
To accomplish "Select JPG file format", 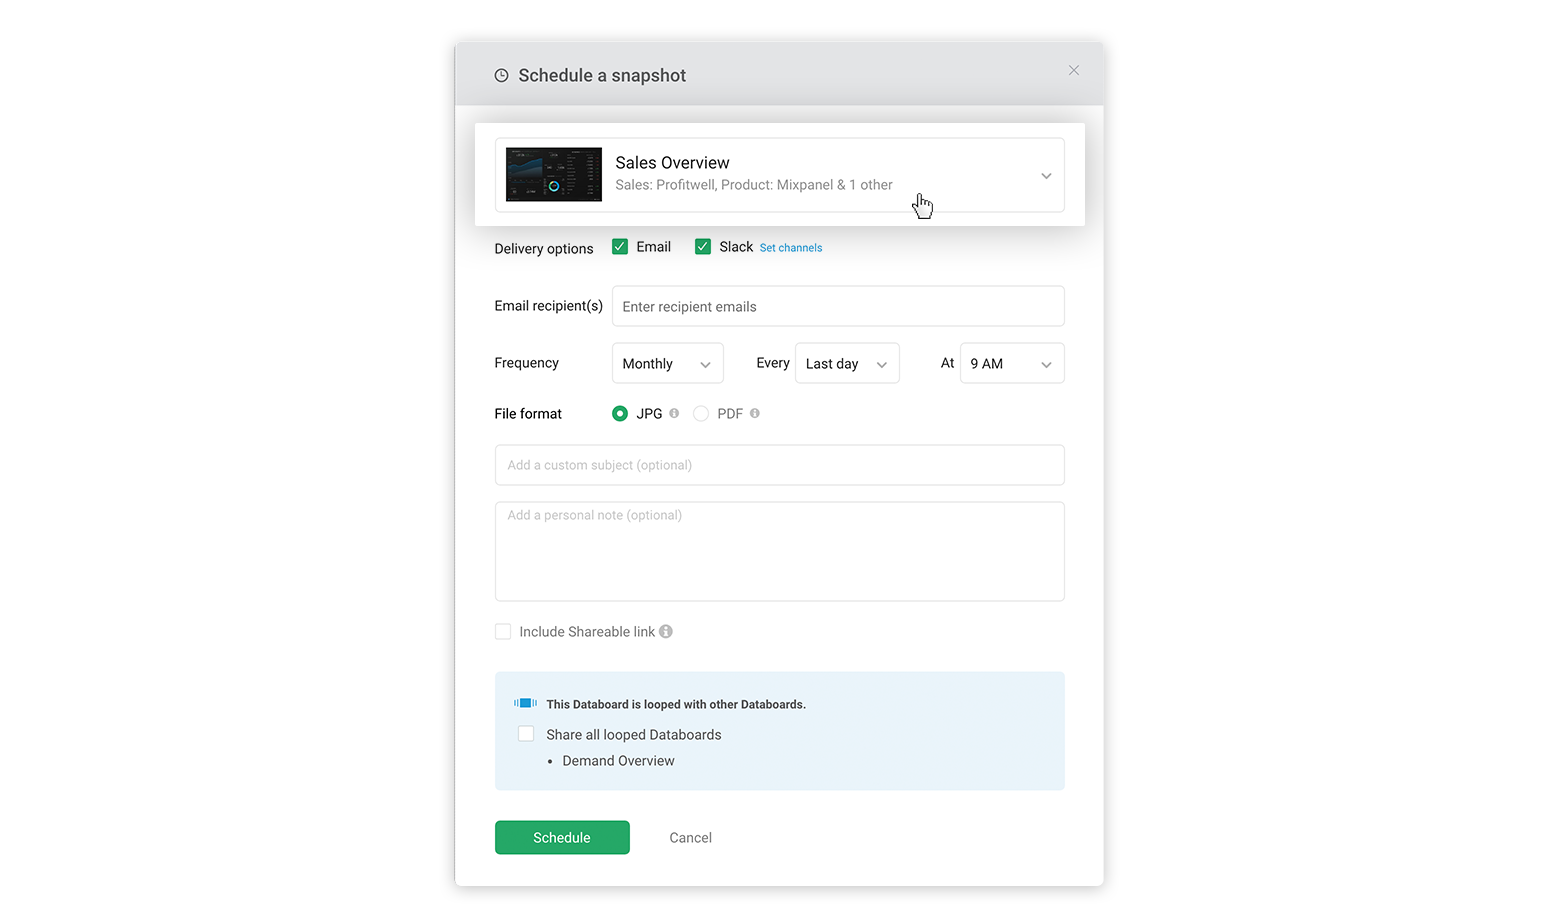I will click(620, 414).
